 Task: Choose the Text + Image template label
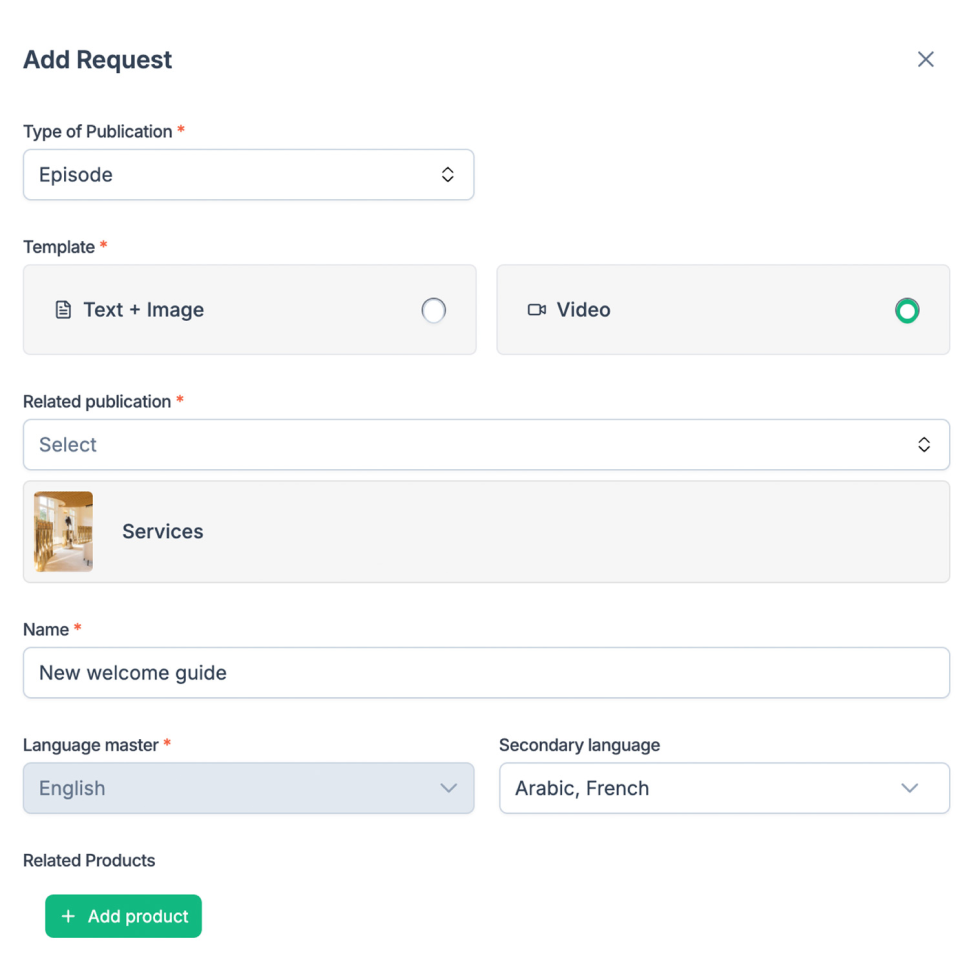coord(143,310)
